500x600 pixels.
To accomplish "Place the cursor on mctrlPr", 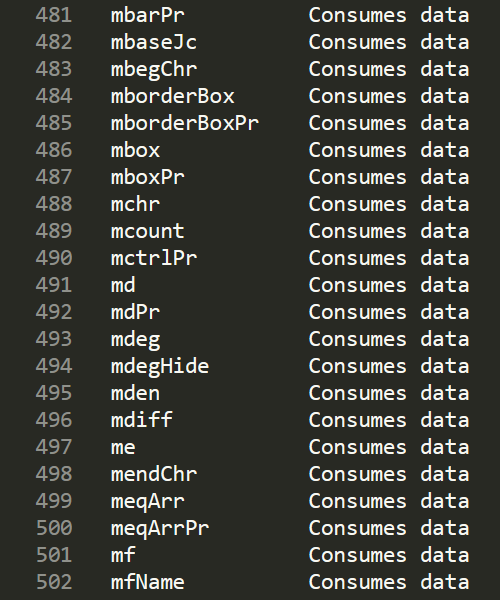I will coord(154,258).
